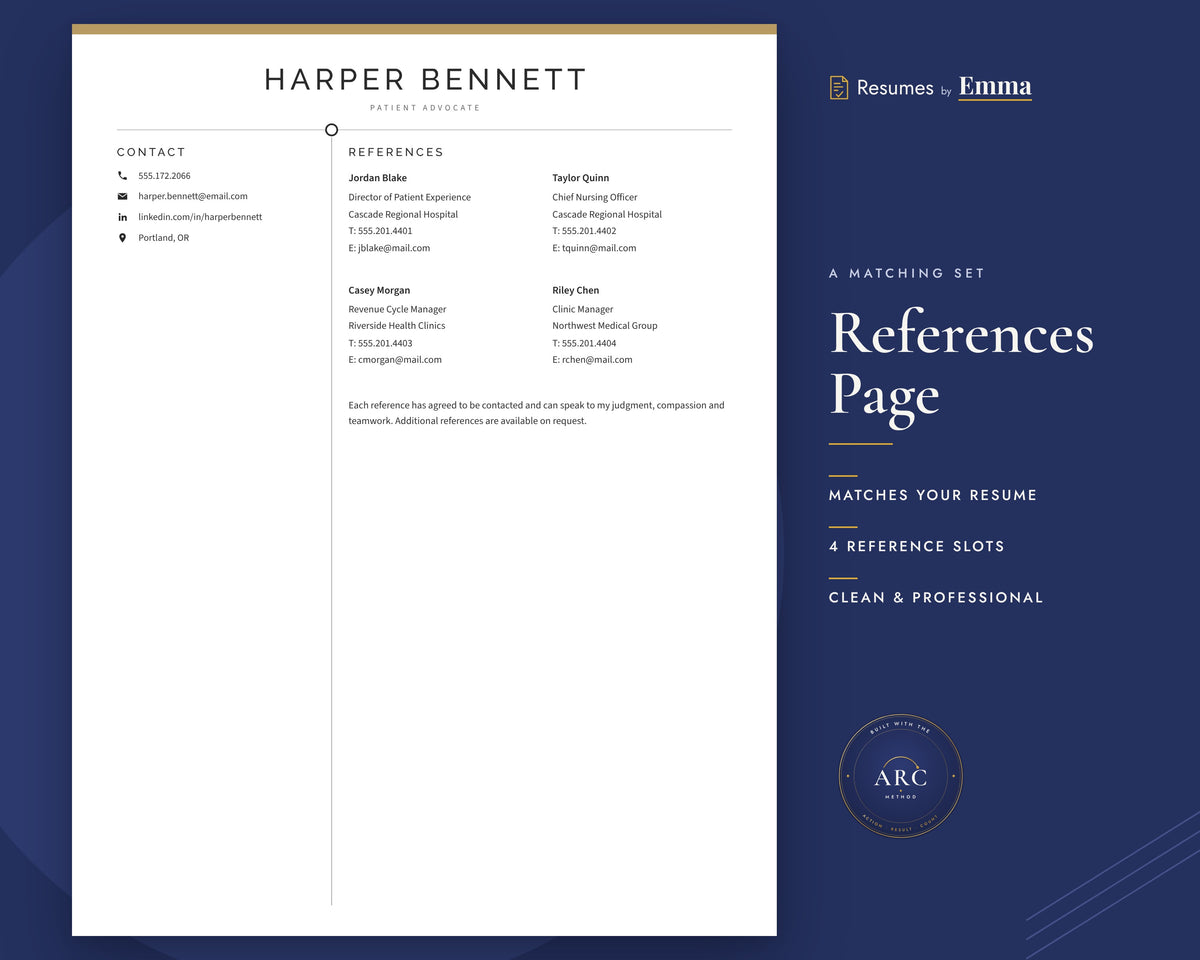Click Director of Patient Experience title
The height and width of the screenshot is (960, 1200).
pyautogui.click(x=409, y=198)
